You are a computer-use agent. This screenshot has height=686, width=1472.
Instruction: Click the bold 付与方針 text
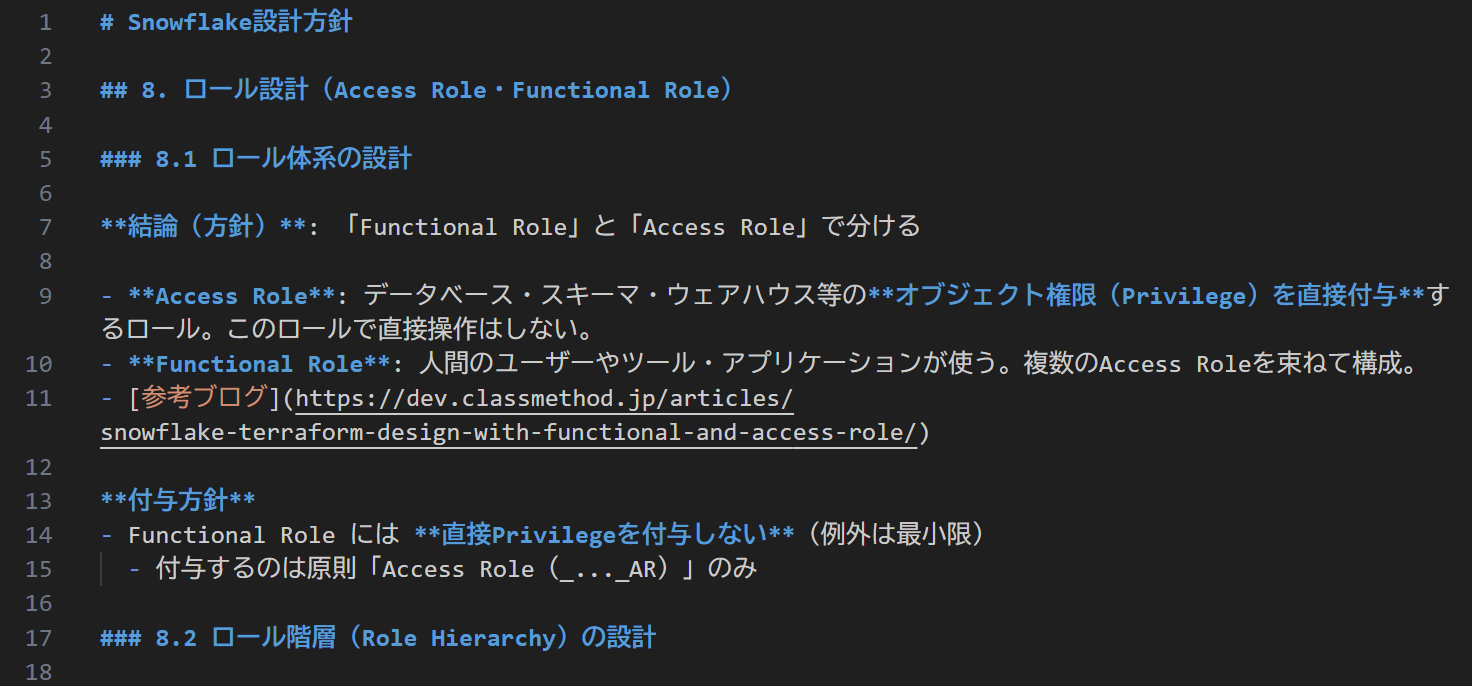178,501
